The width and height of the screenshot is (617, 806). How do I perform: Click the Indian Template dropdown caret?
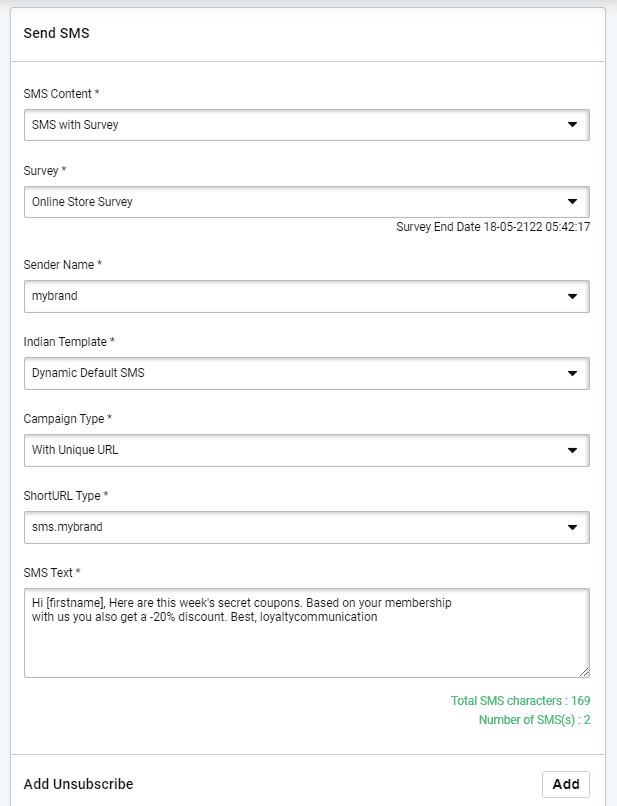(x=572, y=373)
